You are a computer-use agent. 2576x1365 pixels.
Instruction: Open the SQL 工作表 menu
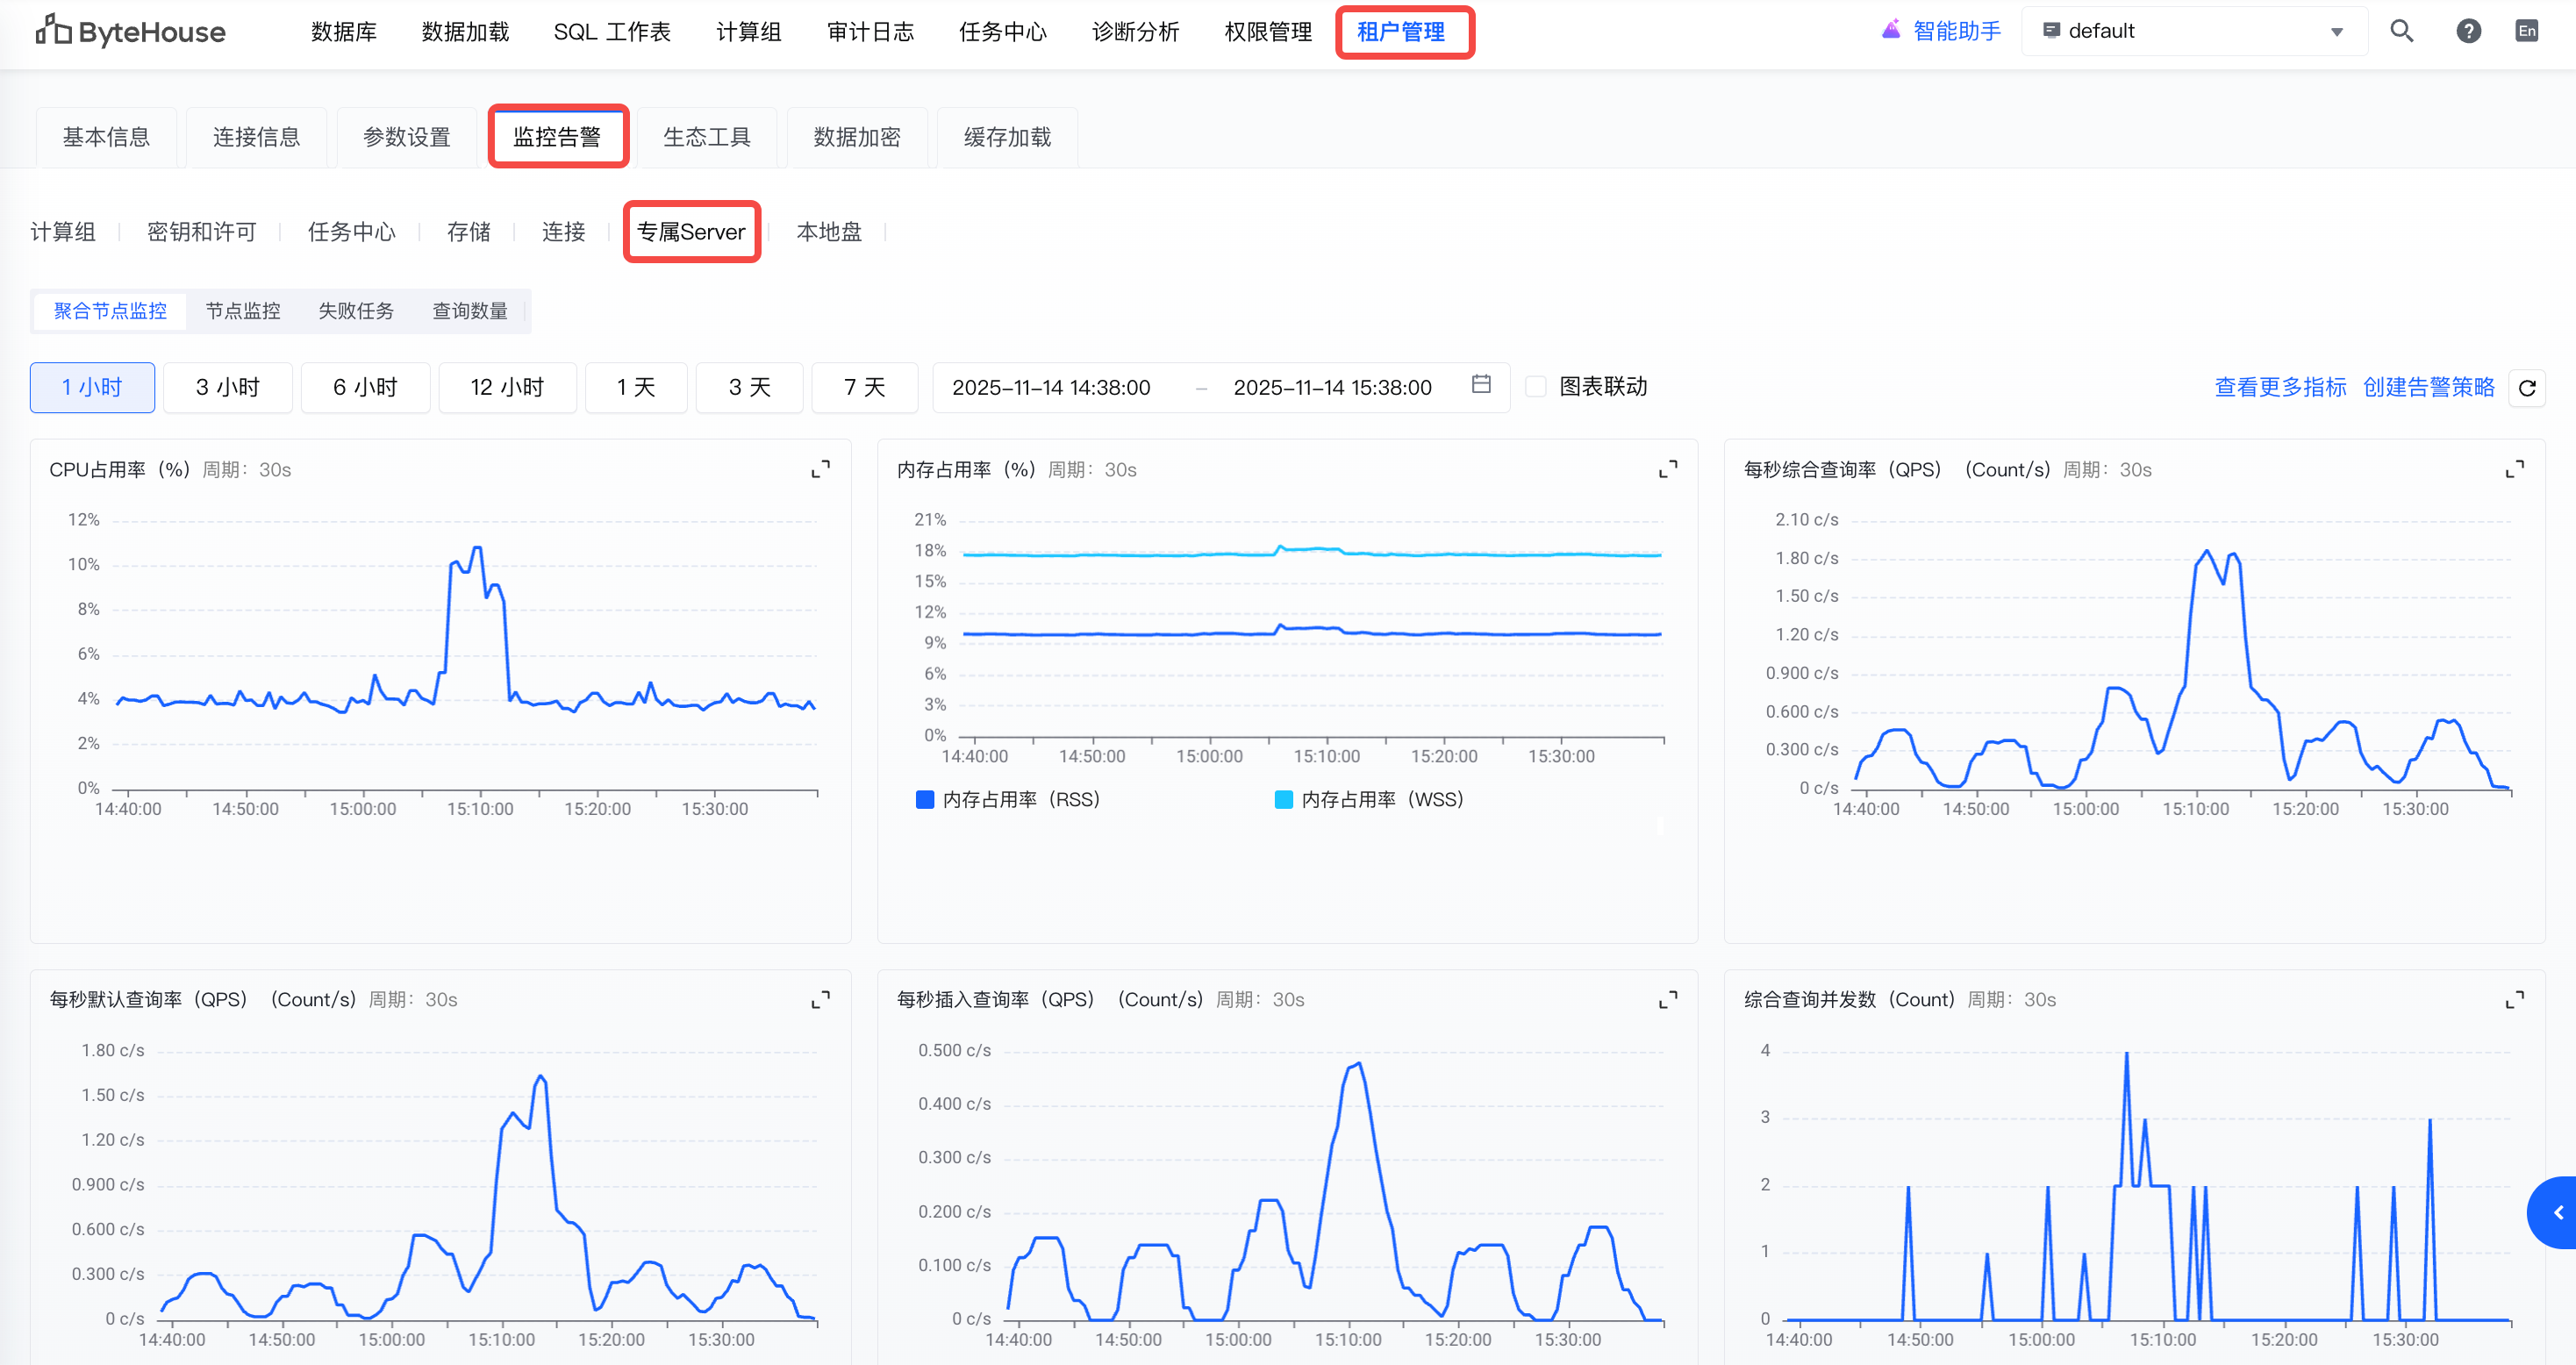(x=612, y=32)
